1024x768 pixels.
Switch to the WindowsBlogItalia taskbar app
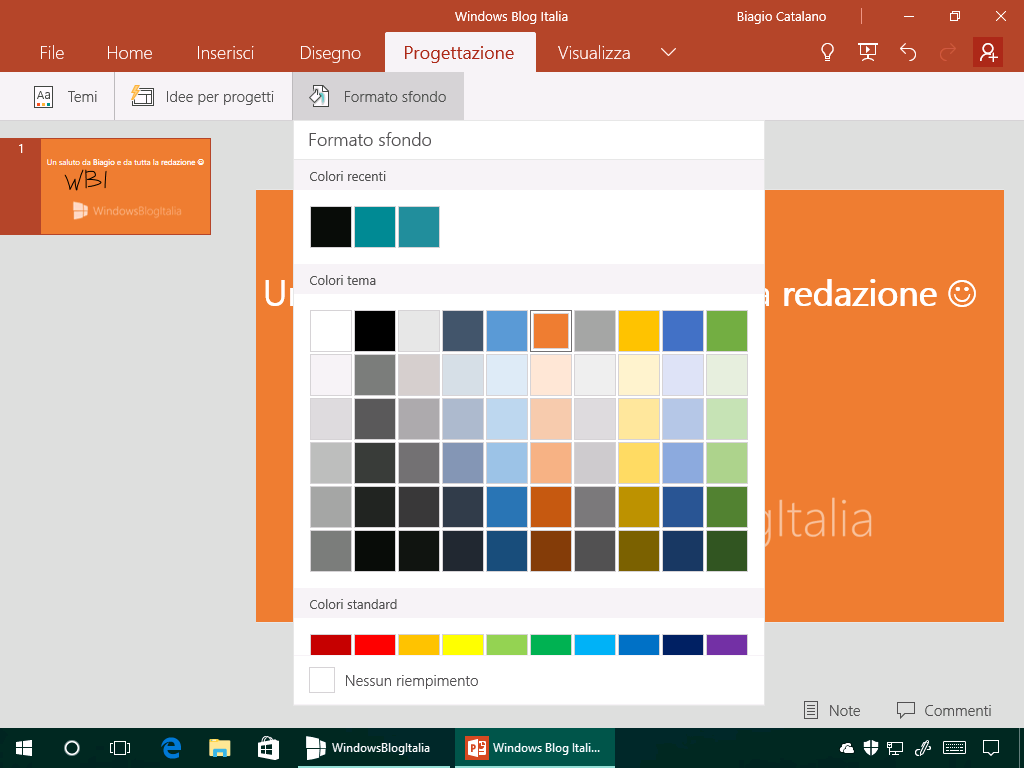tap(374, 748)
